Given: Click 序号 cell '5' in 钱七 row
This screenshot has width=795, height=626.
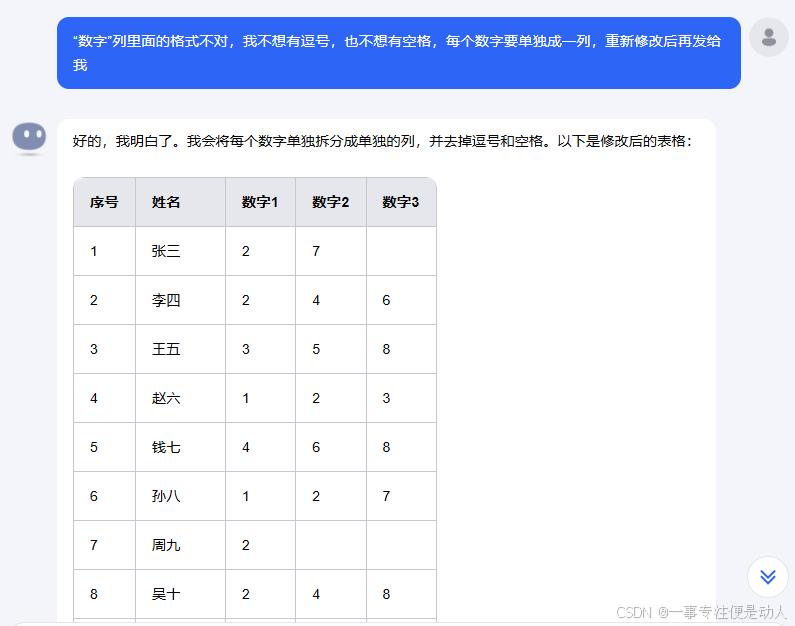Looking at the screenshot, I should 104,447.
